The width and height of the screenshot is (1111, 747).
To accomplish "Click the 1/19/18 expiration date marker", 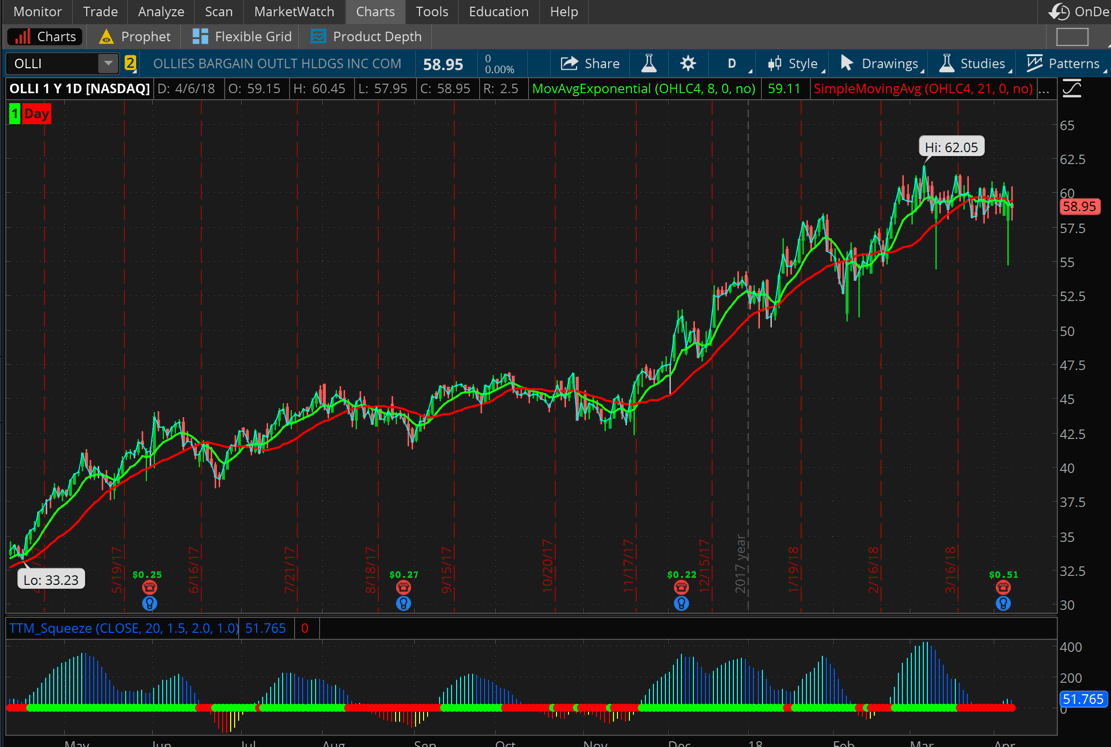I will coord(794,569).
